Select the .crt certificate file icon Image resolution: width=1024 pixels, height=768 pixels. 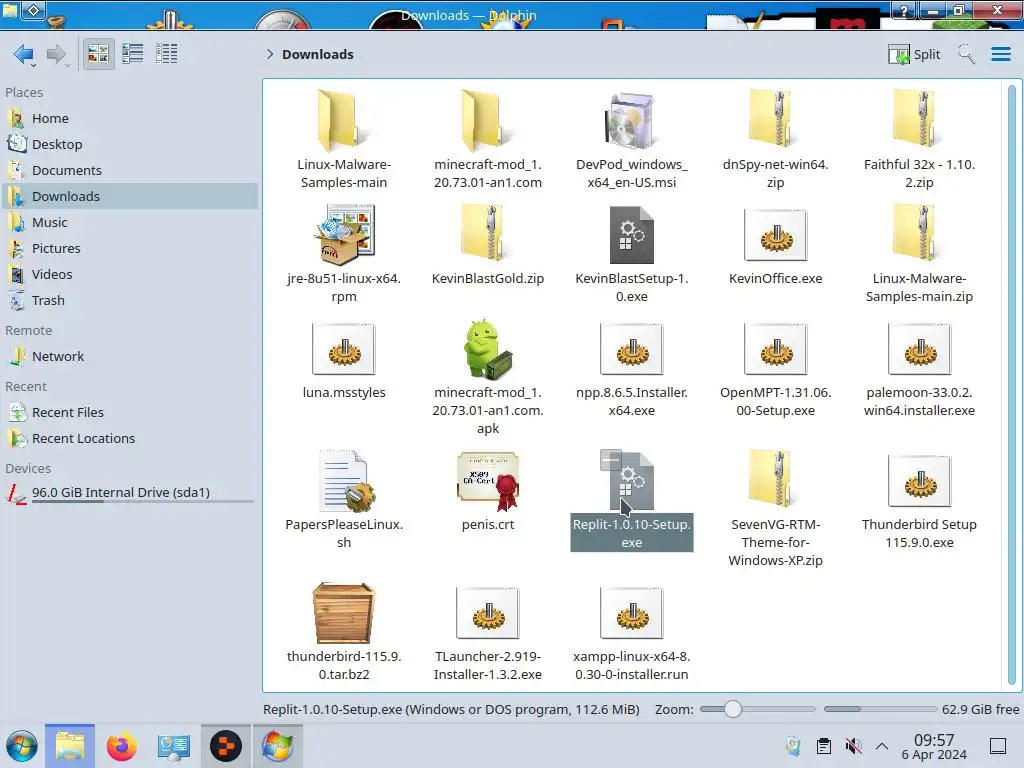[488, 481]
